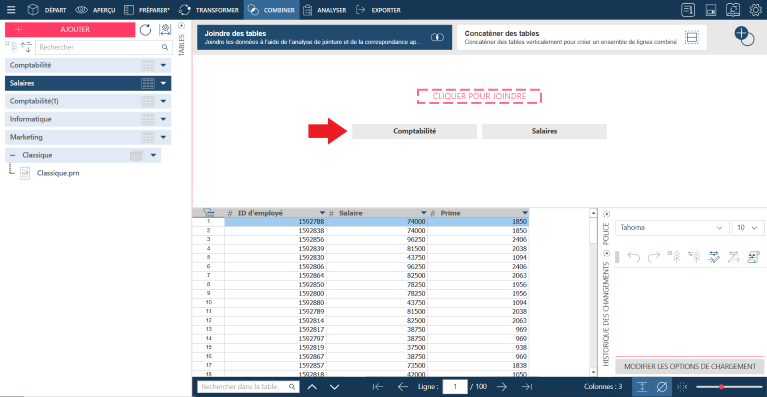The width and height of the screenshot is (767, 397).
Task: Collapse the Classique table group
Action: click(13, 155)
